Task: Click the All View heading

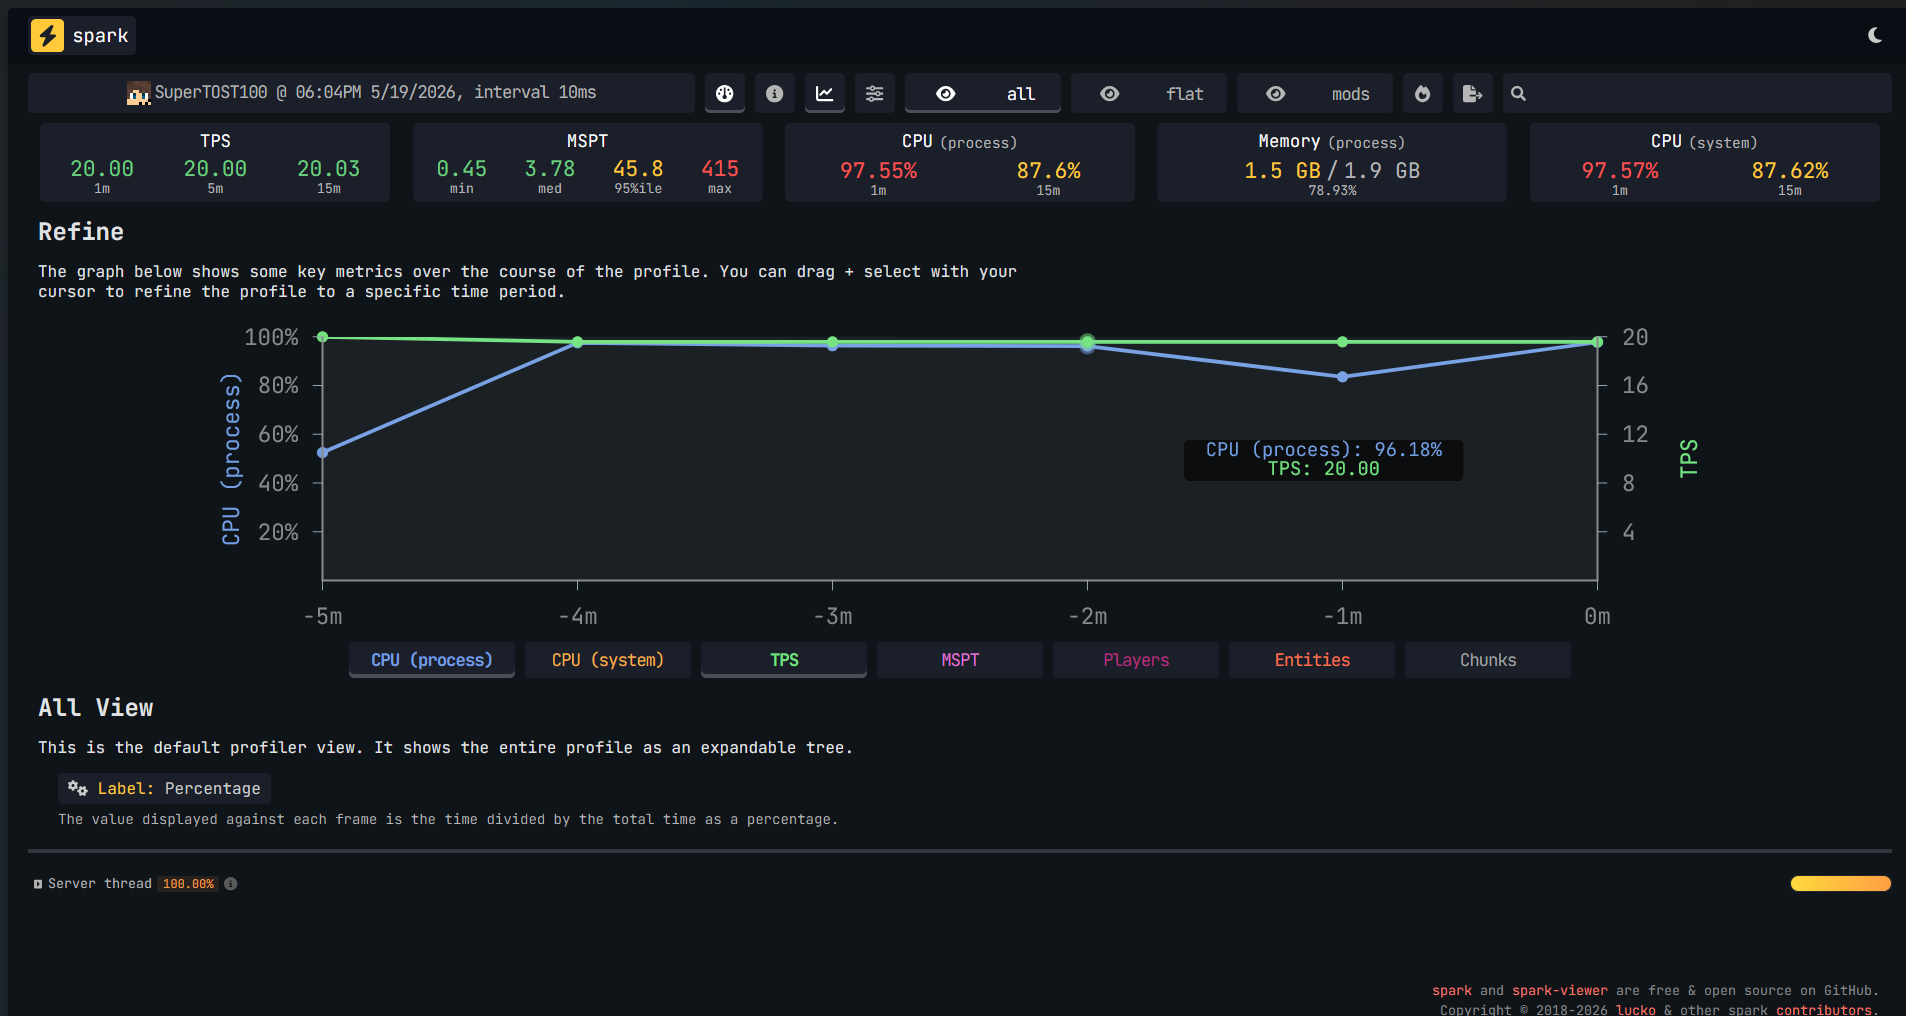Action: pos(96,708)
